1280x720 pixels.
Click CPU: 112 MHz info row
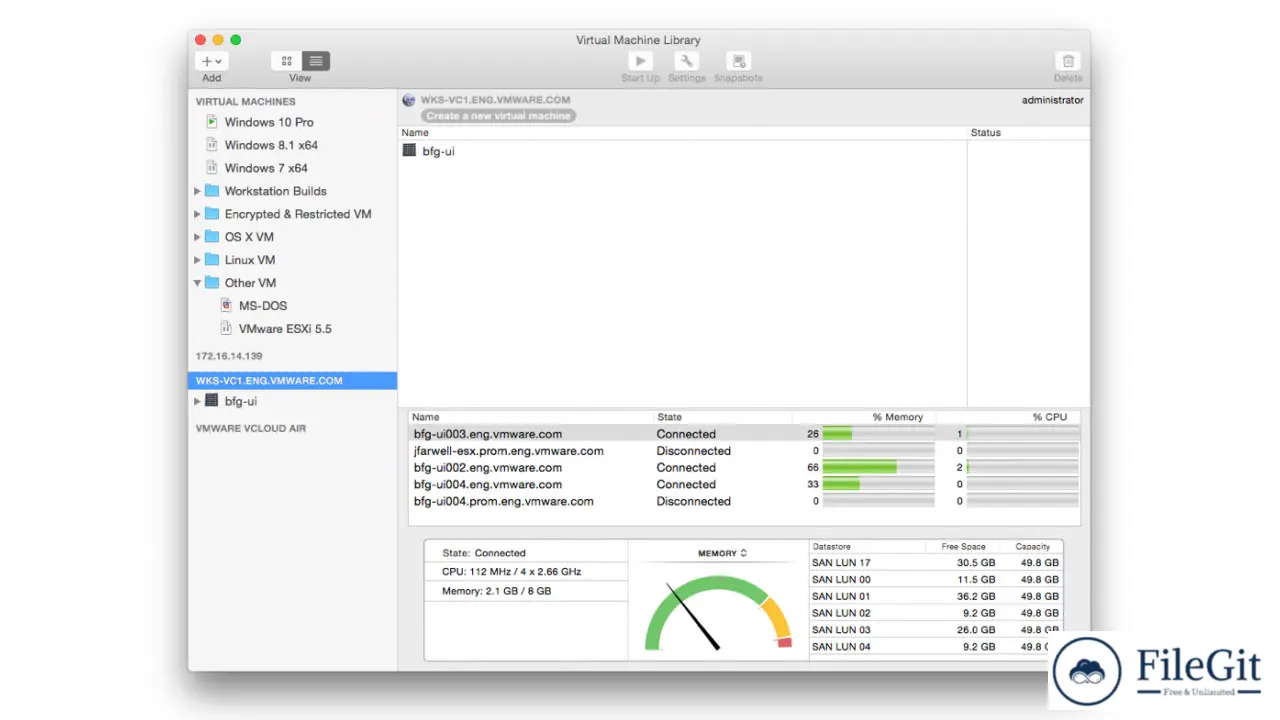click(x=527, y=572)
